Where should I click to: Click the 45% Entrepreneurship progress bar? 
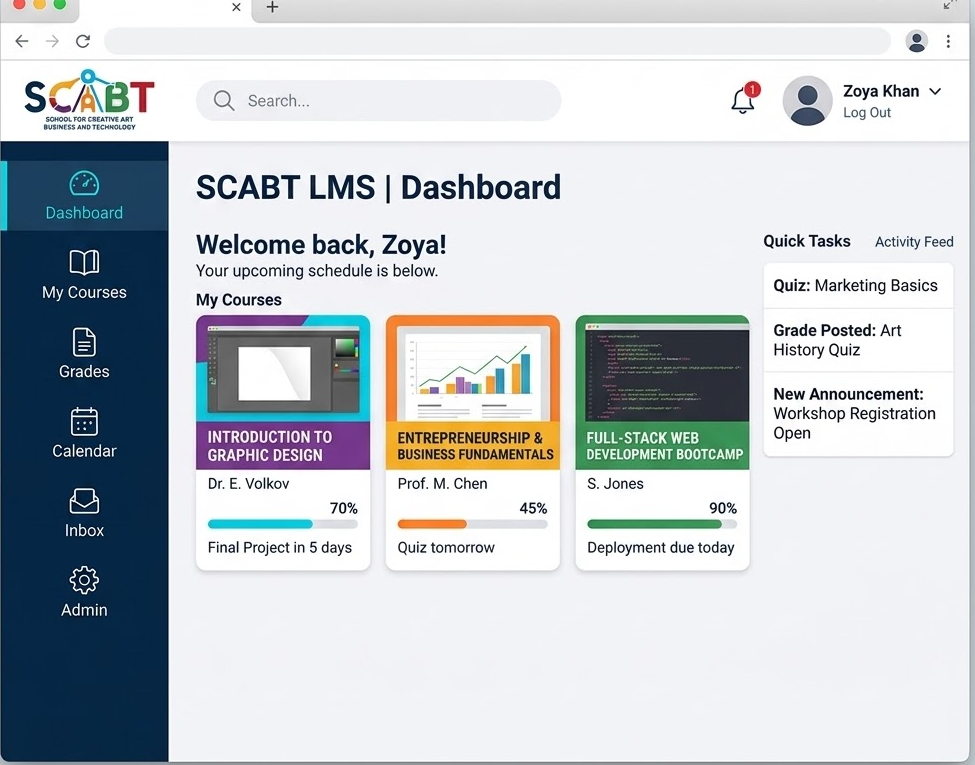pyautogui.click(x=473, y=524)
